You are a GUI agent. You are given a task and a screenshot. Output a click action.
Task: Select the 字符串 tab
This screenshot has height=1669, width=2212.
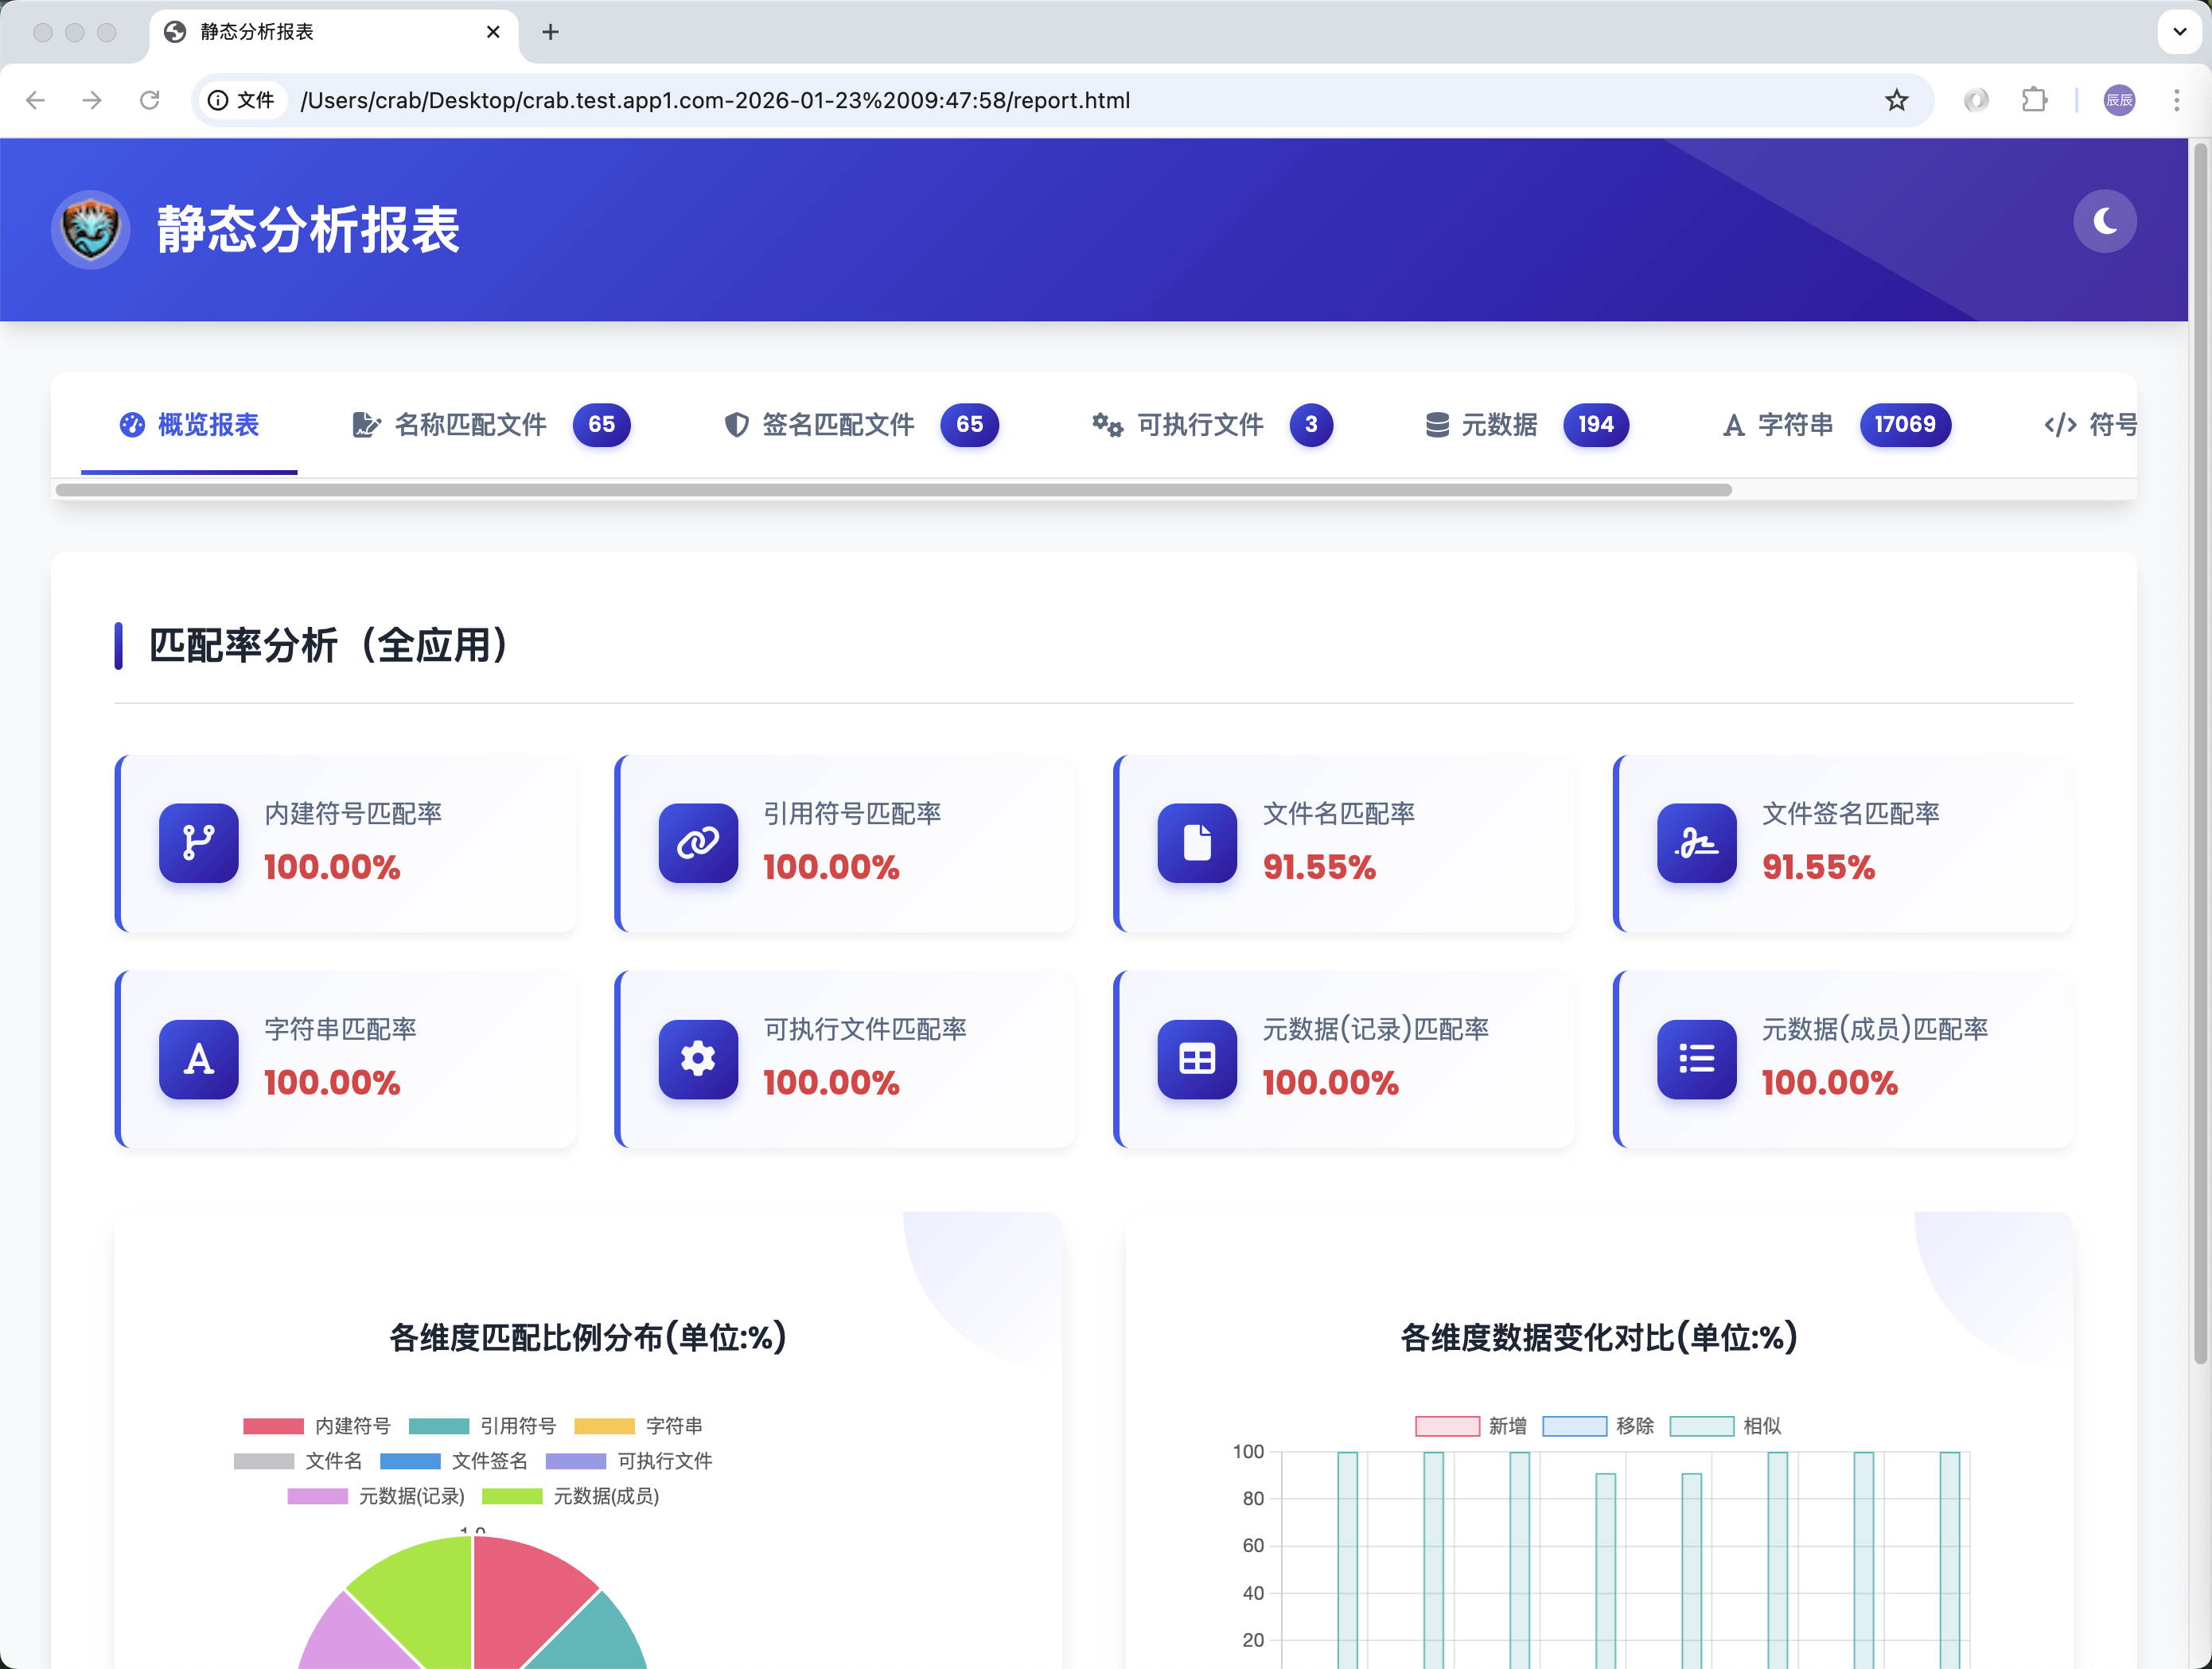pos(1836,425)
